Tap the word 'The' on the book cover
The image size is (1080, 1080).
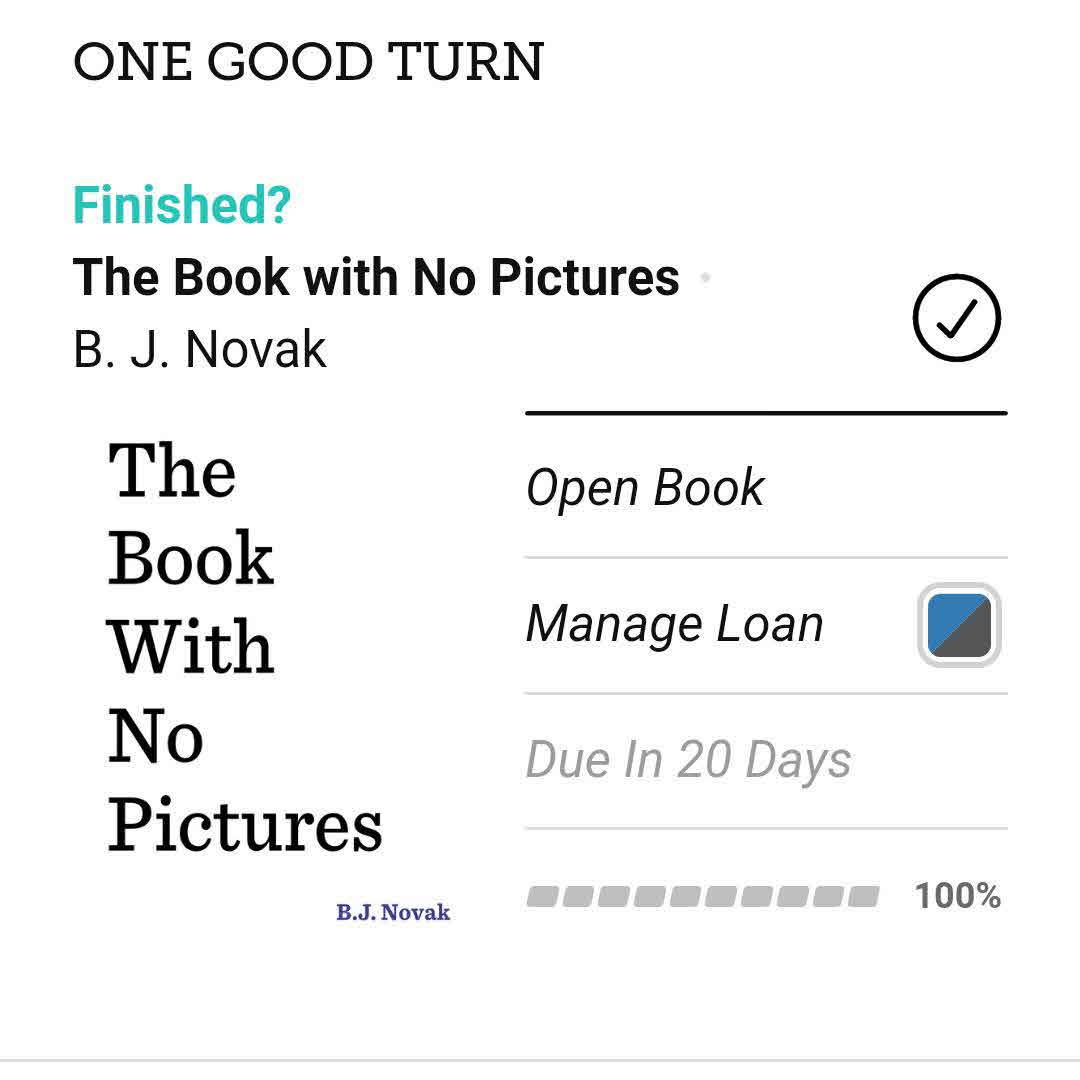[x=172, y=471]
